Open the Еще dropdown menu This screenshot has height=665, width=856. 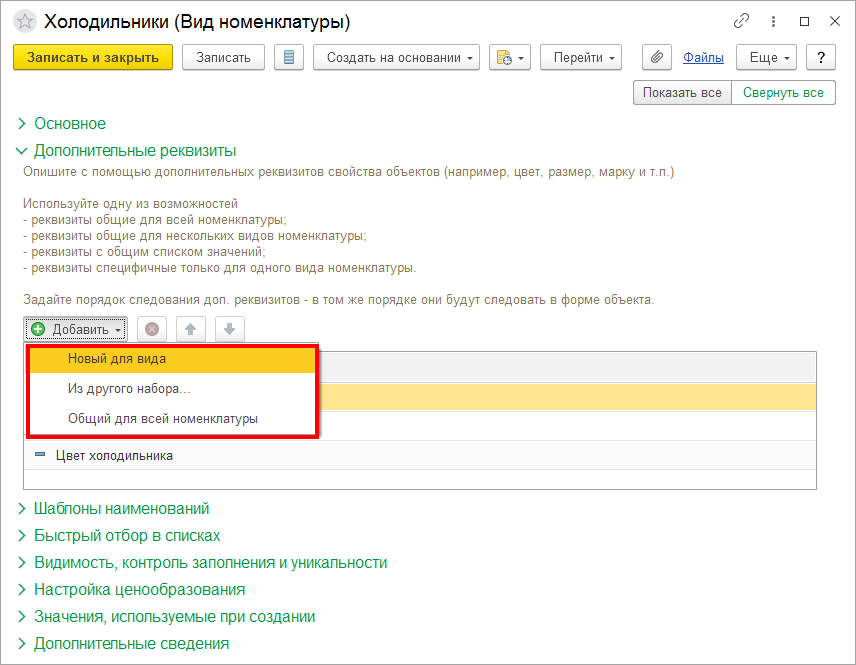point(765,58)
